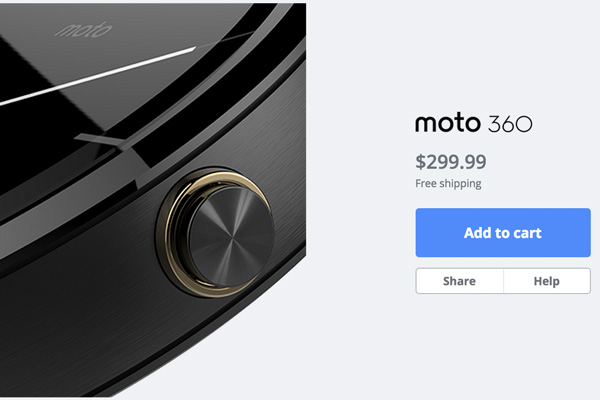Viewport: 600px width, 400px height.
Task: Click the blank space above the moto 360 title
Action: click(x=474, y=57)
